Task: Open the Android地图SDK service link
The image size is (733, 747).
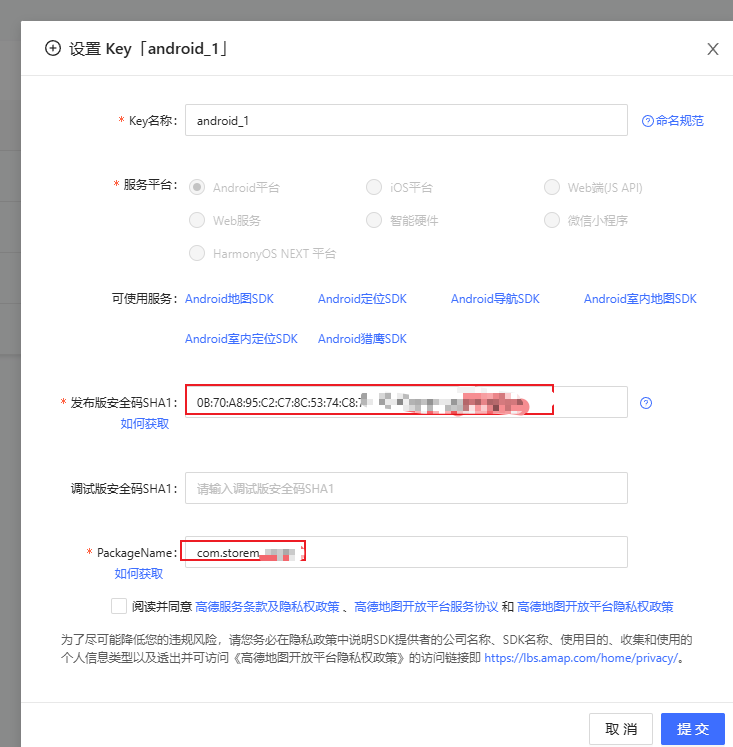Action: coord(229,299)
